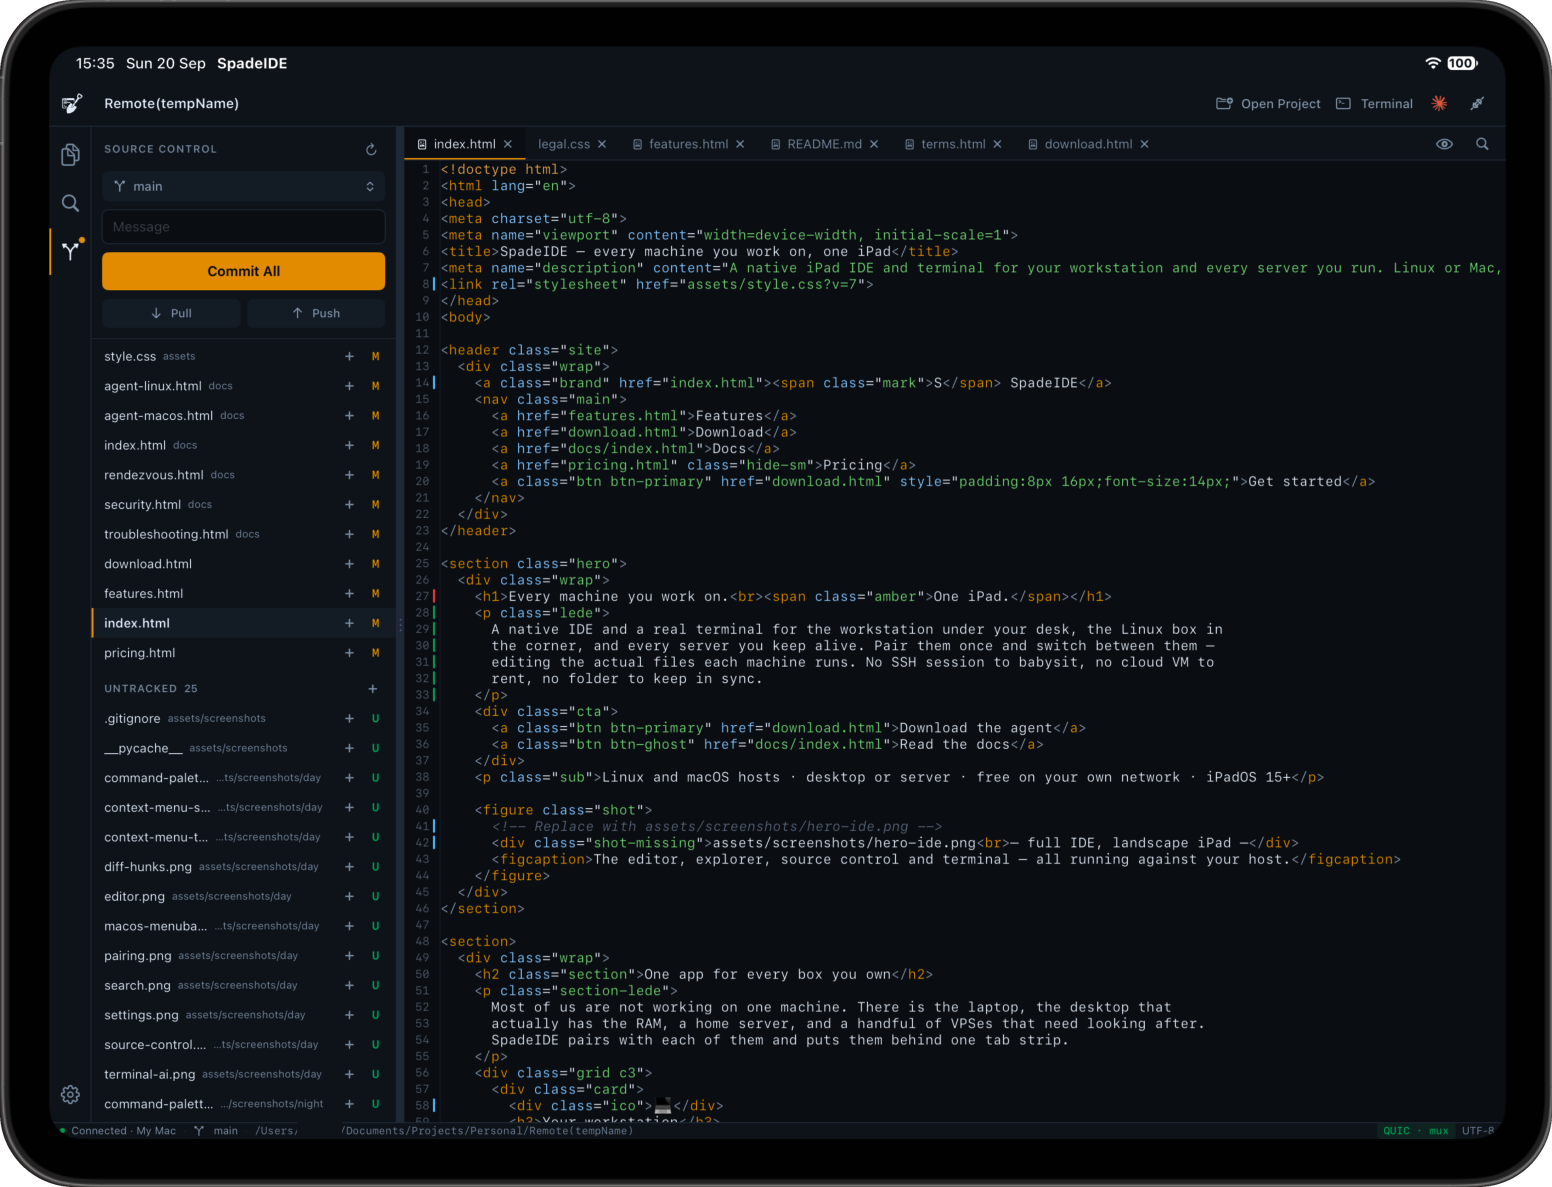This screenshot has width=1552, height=1187.
Task: Click the Wi-Fi icon in status bar
Action: pyautogui.click(x=1433, y=63)
